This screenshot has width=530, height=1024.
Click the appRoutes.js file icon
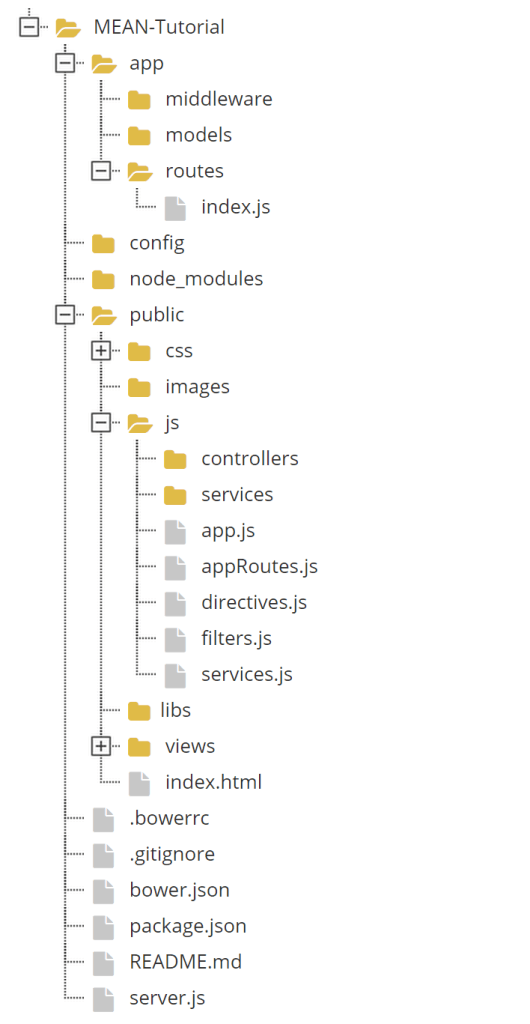click(x=175, y=568)
